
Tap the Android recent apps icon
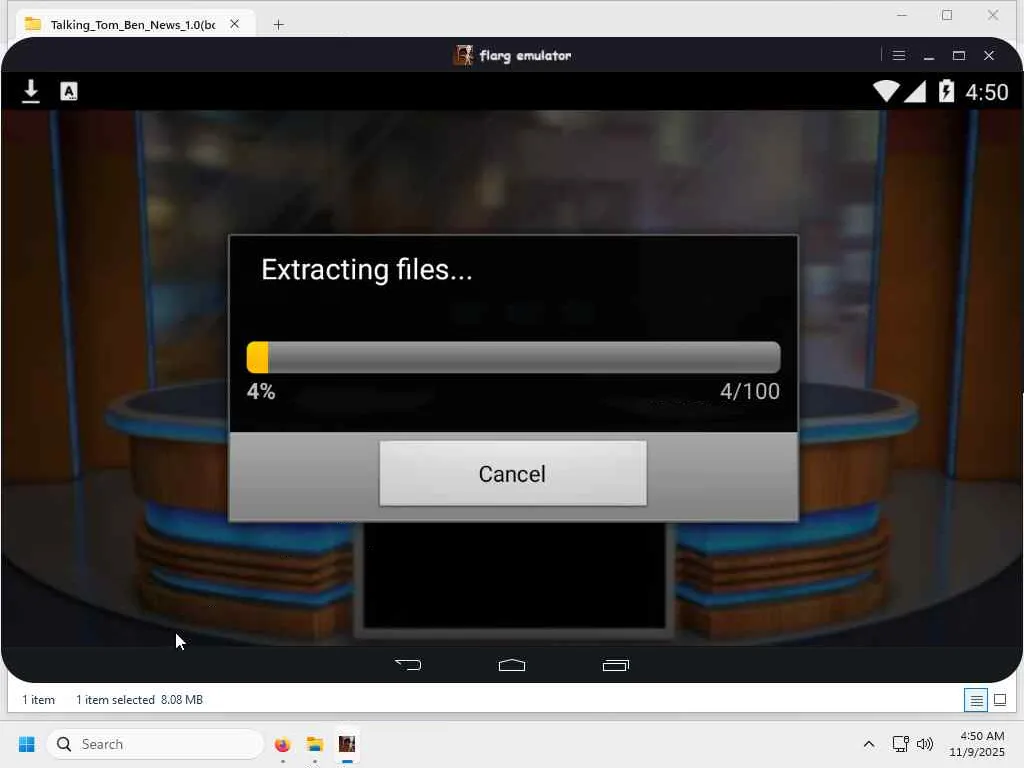tap(615, 665)
